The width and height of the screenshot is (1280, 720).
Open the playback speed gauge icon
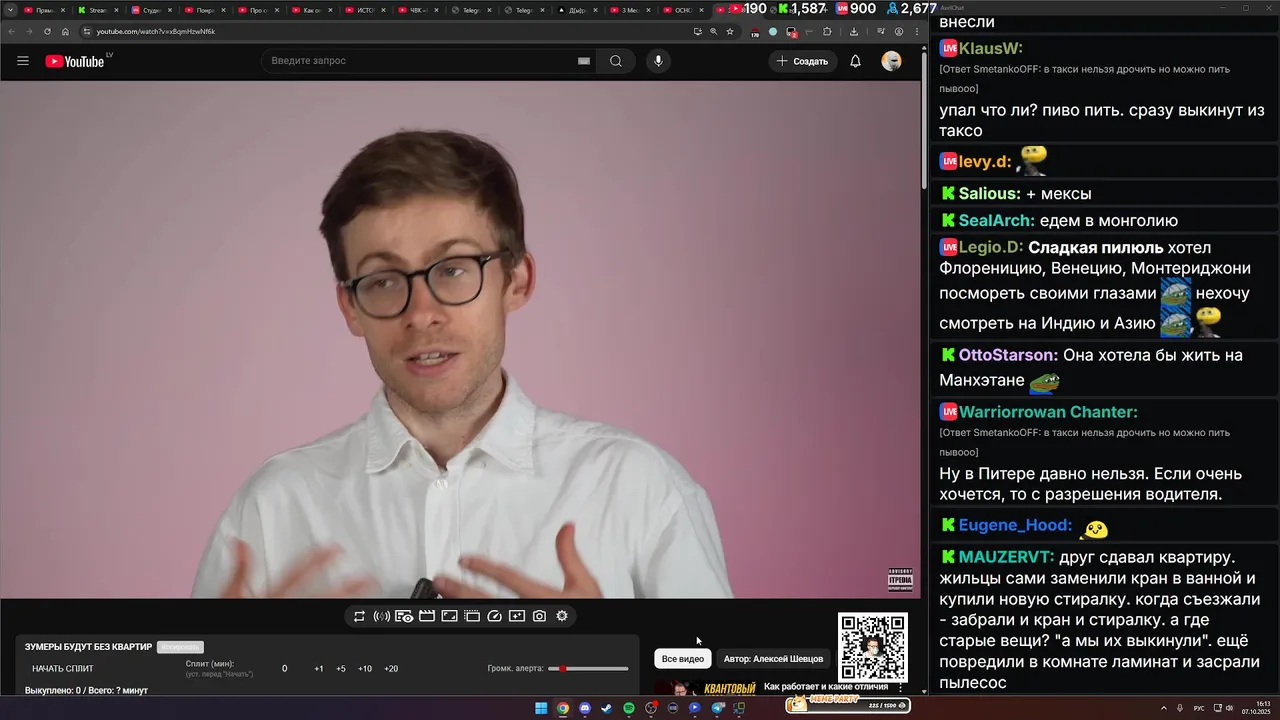(x=494, y=616)
